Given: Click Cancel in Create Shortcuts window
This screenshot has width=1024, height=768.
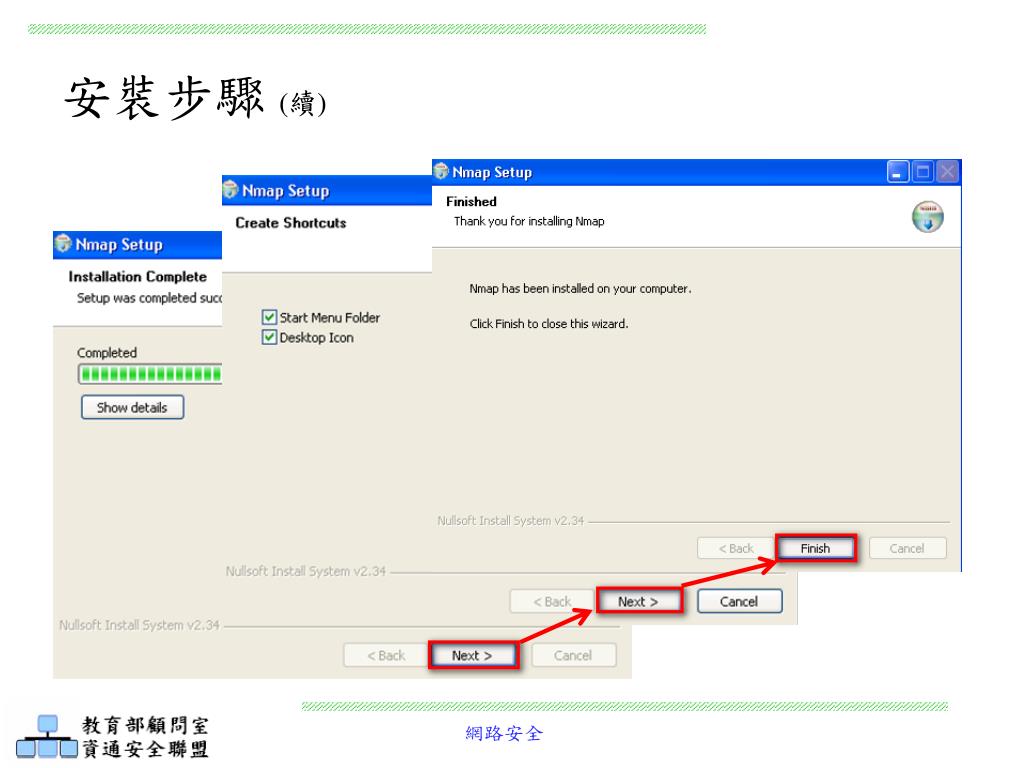Looking at the screenshot, I should tap(739, 601).
